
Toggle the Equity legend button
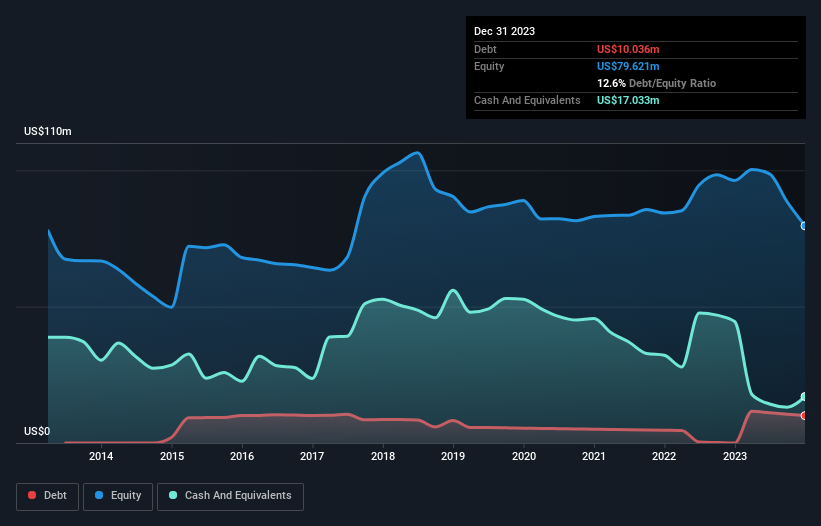(118, 496)
